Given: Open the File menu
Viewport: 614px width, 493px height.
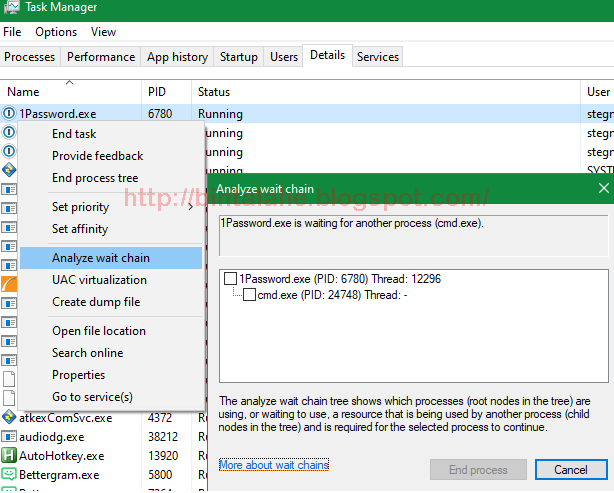Looking at the screenshot, I should pos(12,32).
